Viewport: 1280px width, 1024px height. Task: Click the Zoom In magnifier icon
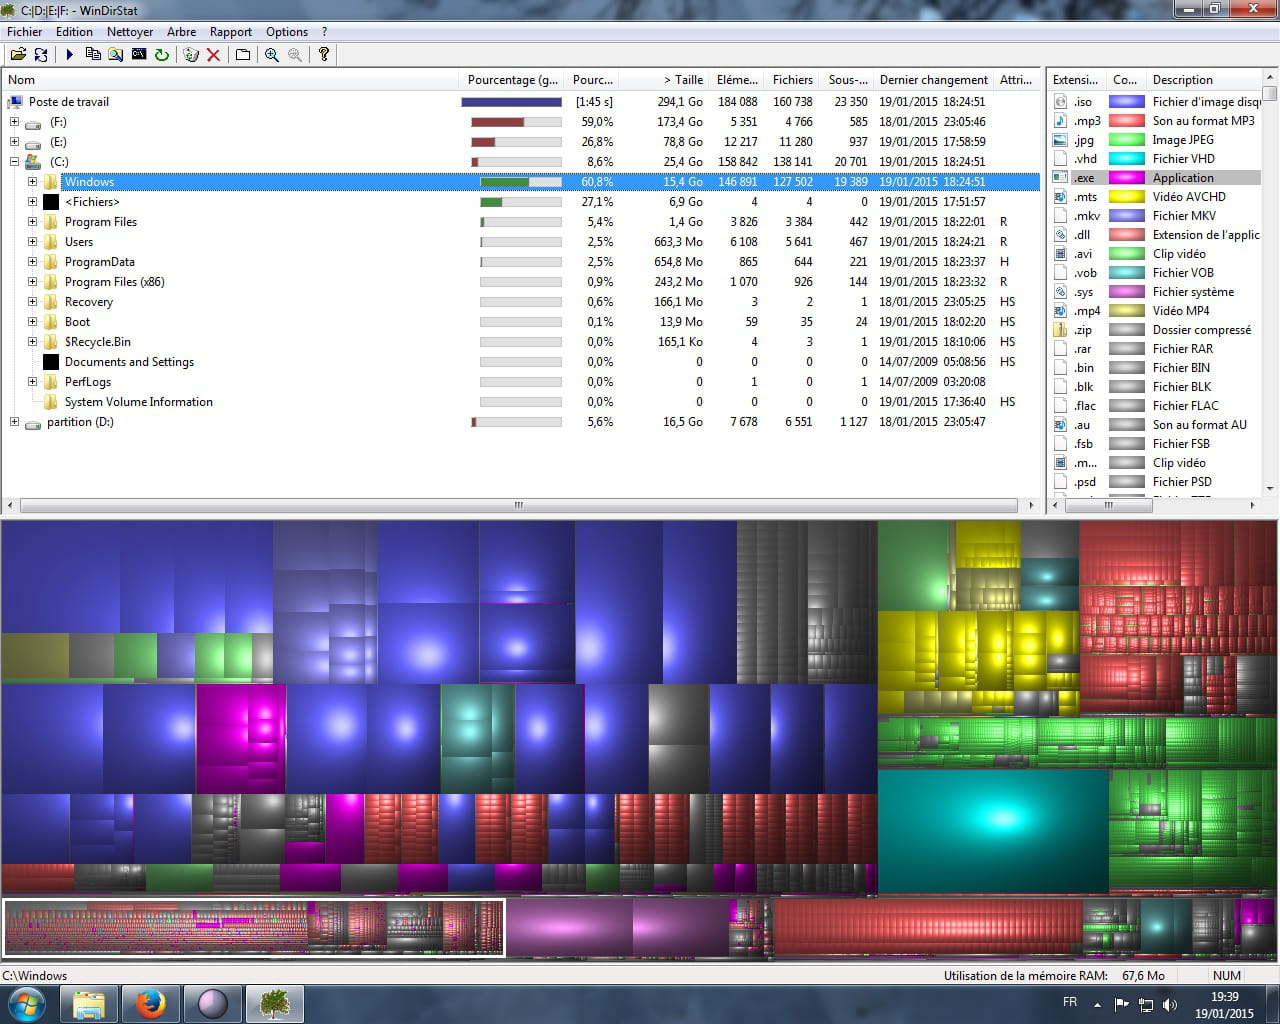[272, 55]
